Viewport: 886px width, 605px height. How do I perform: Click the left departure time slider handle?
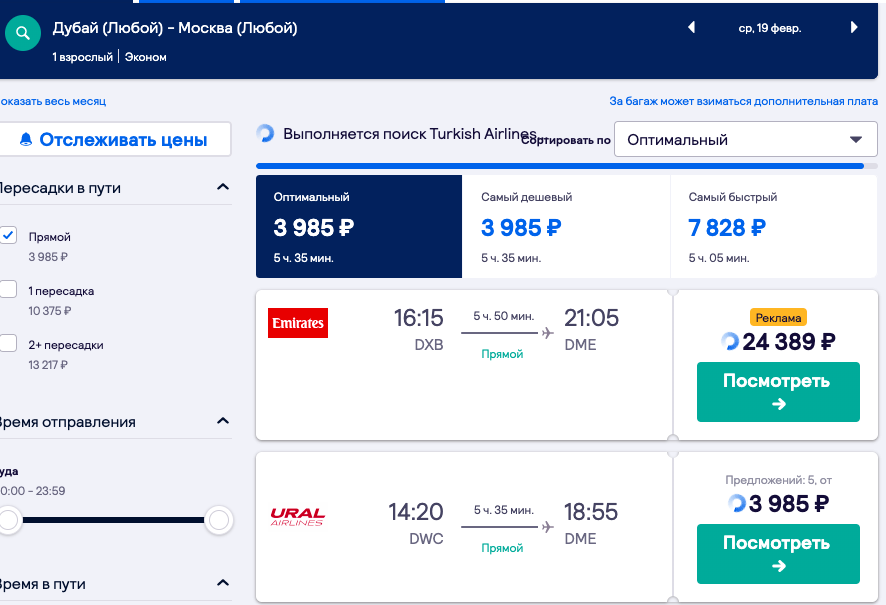(x=9, y=520)
